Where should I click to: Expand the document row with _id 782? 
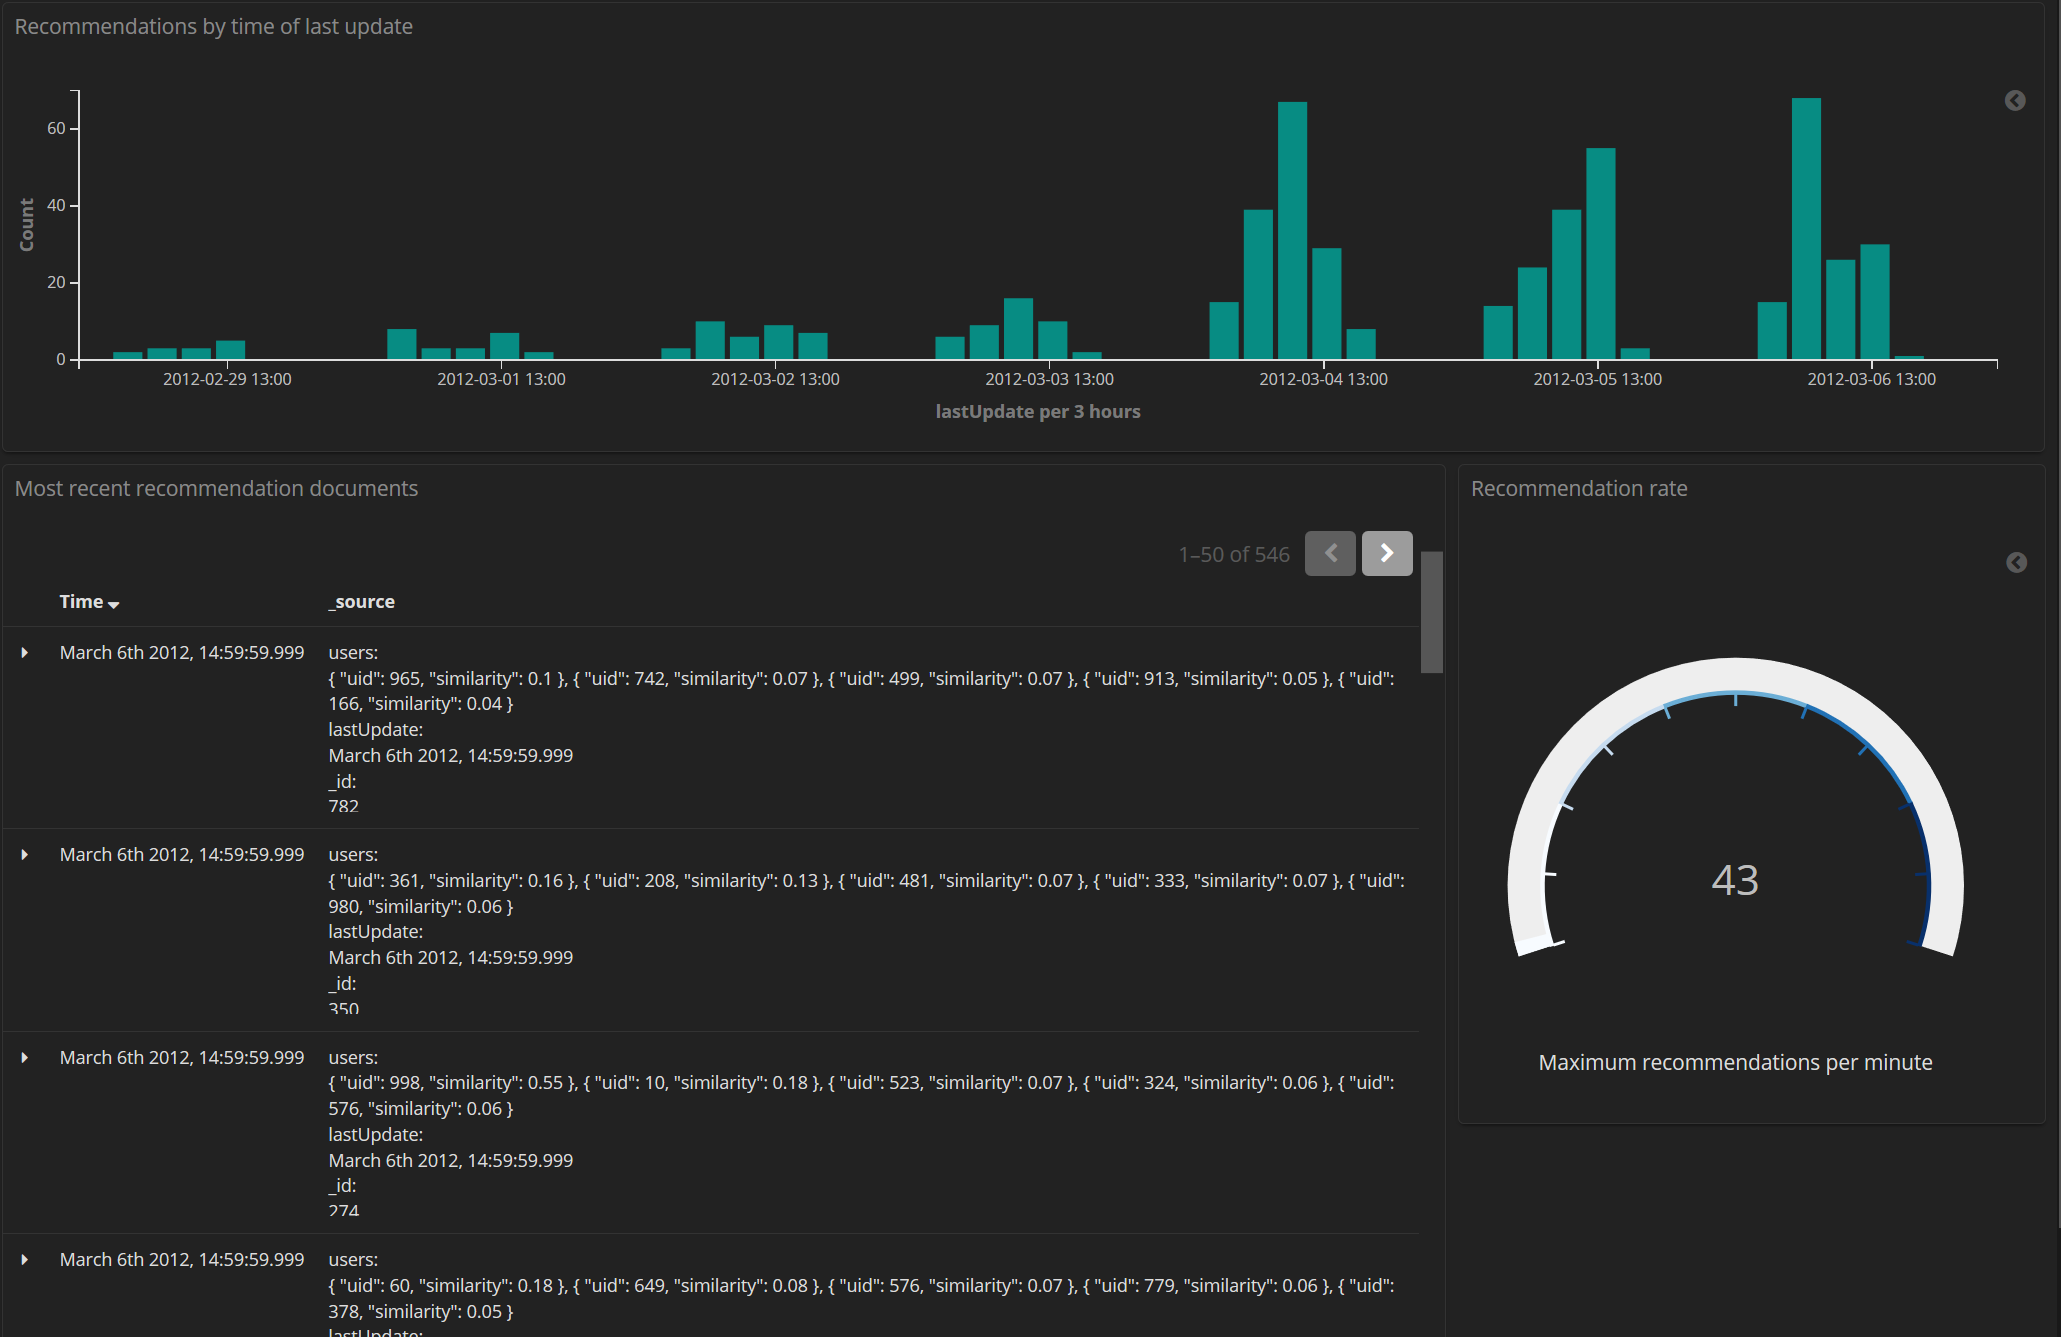[x=25, y=653]
